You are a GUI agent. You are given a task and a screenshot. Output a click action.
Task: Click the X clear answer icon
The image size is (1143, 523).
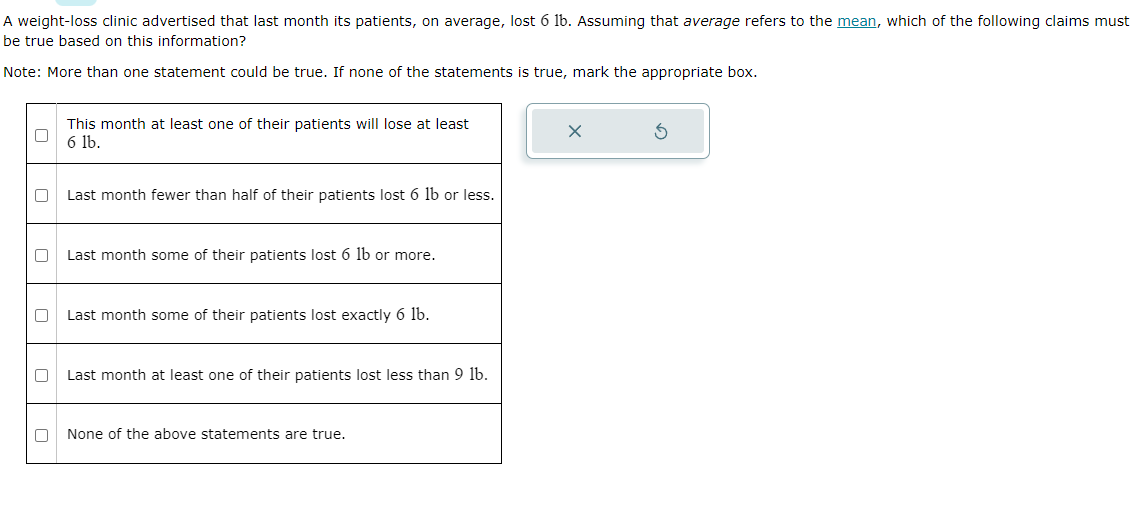pyautogui.click(x=574, y=131)
